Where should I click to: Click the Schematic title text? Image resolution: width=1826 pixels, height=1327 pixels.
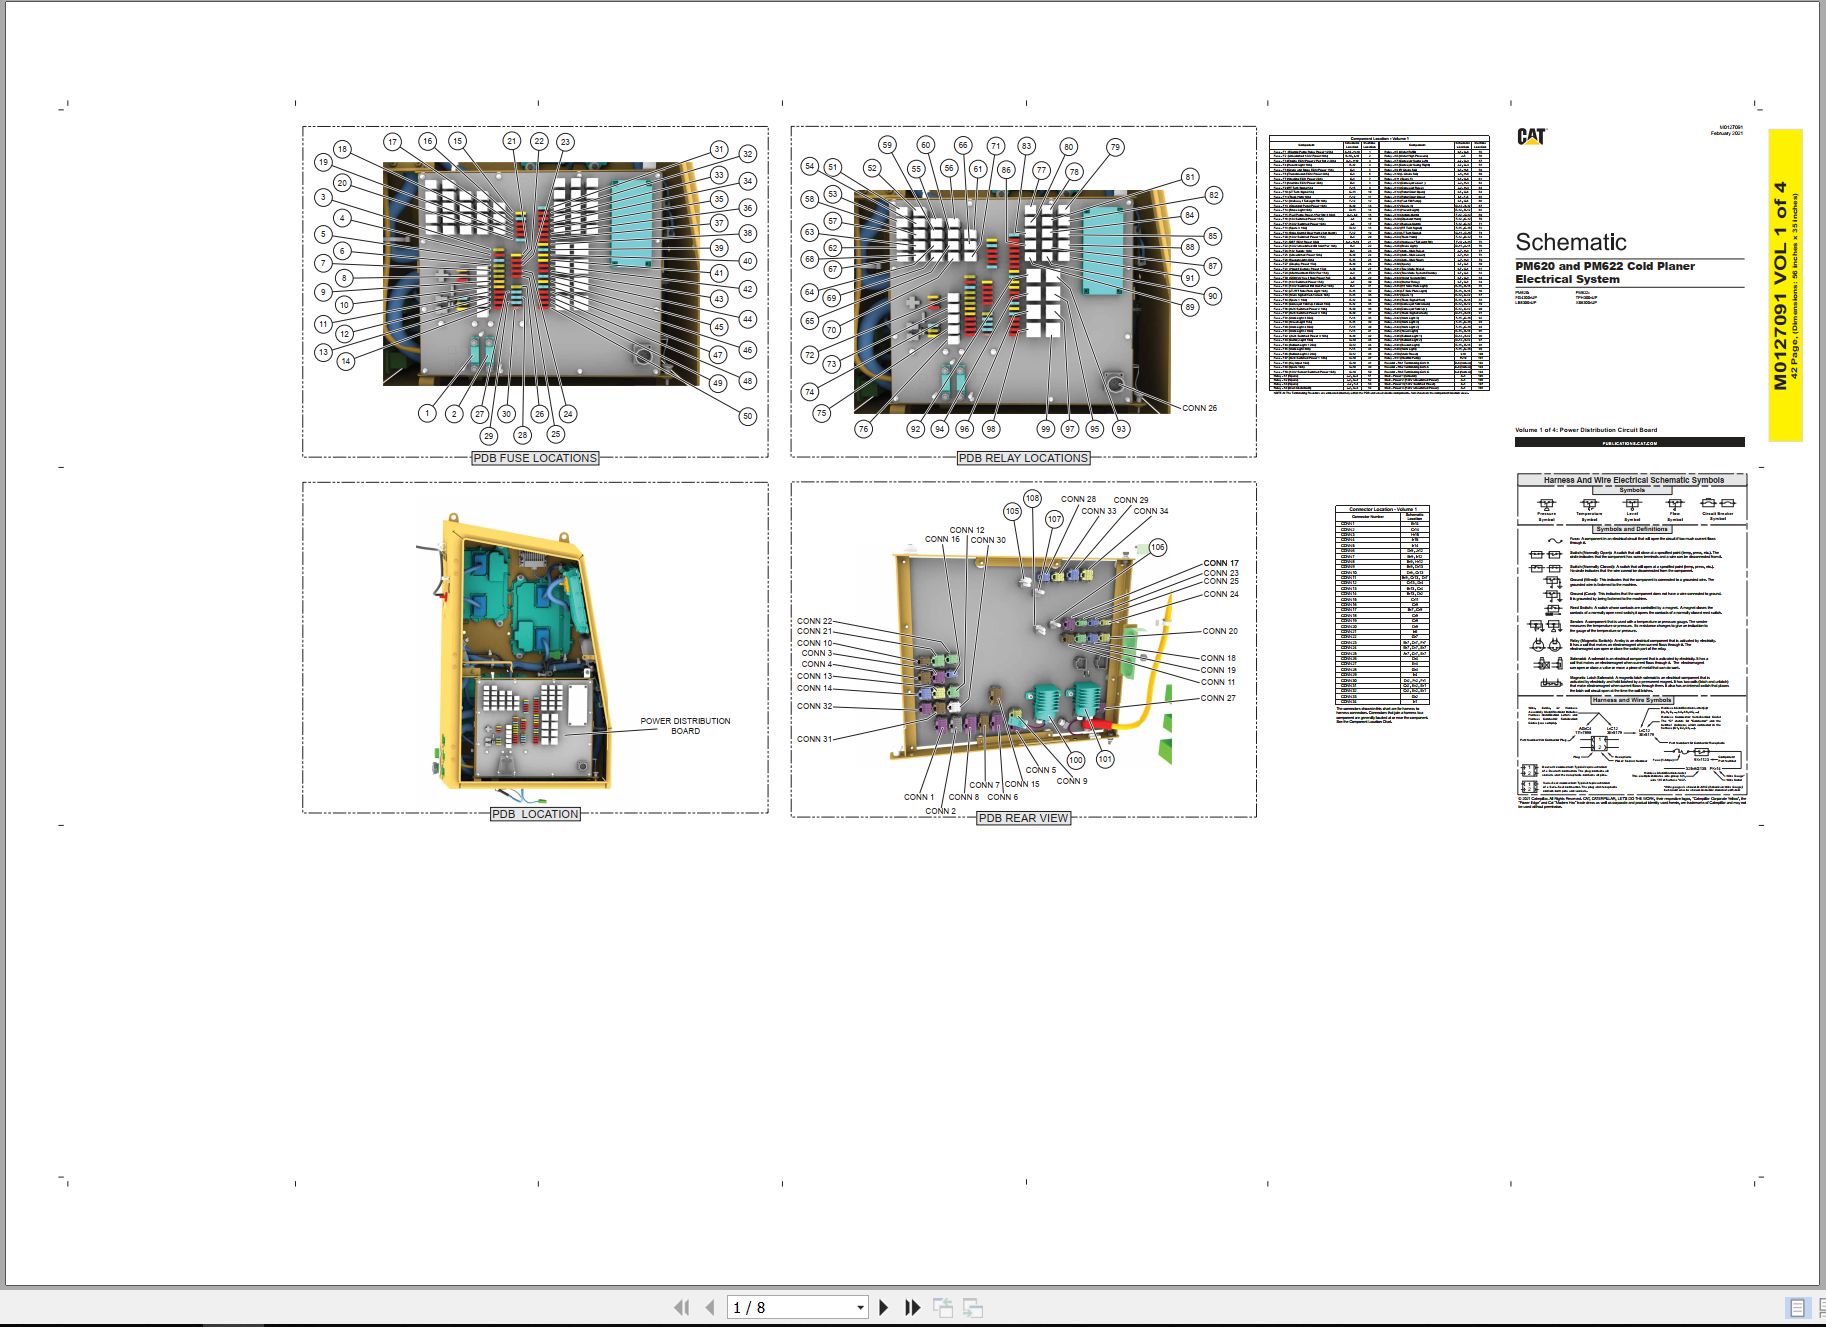click(x=1570, y=242)
